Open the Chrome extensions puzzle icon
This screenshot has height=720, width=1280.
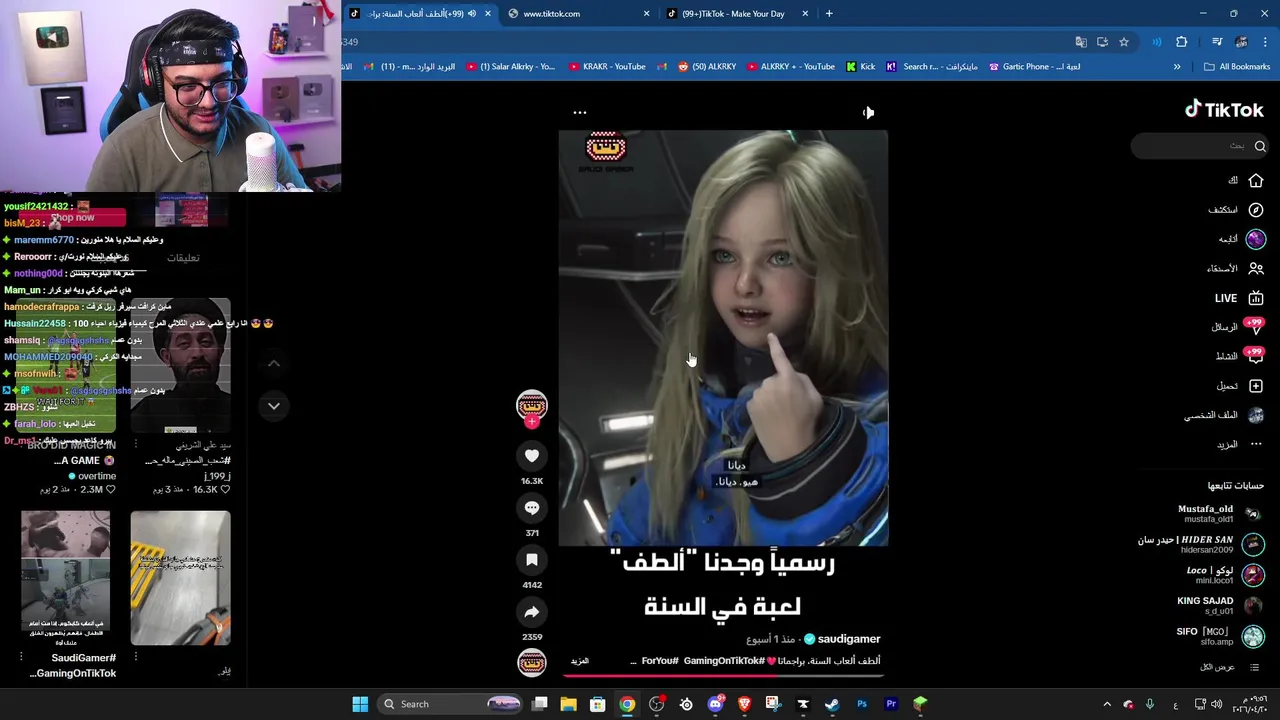(1182, 42)
